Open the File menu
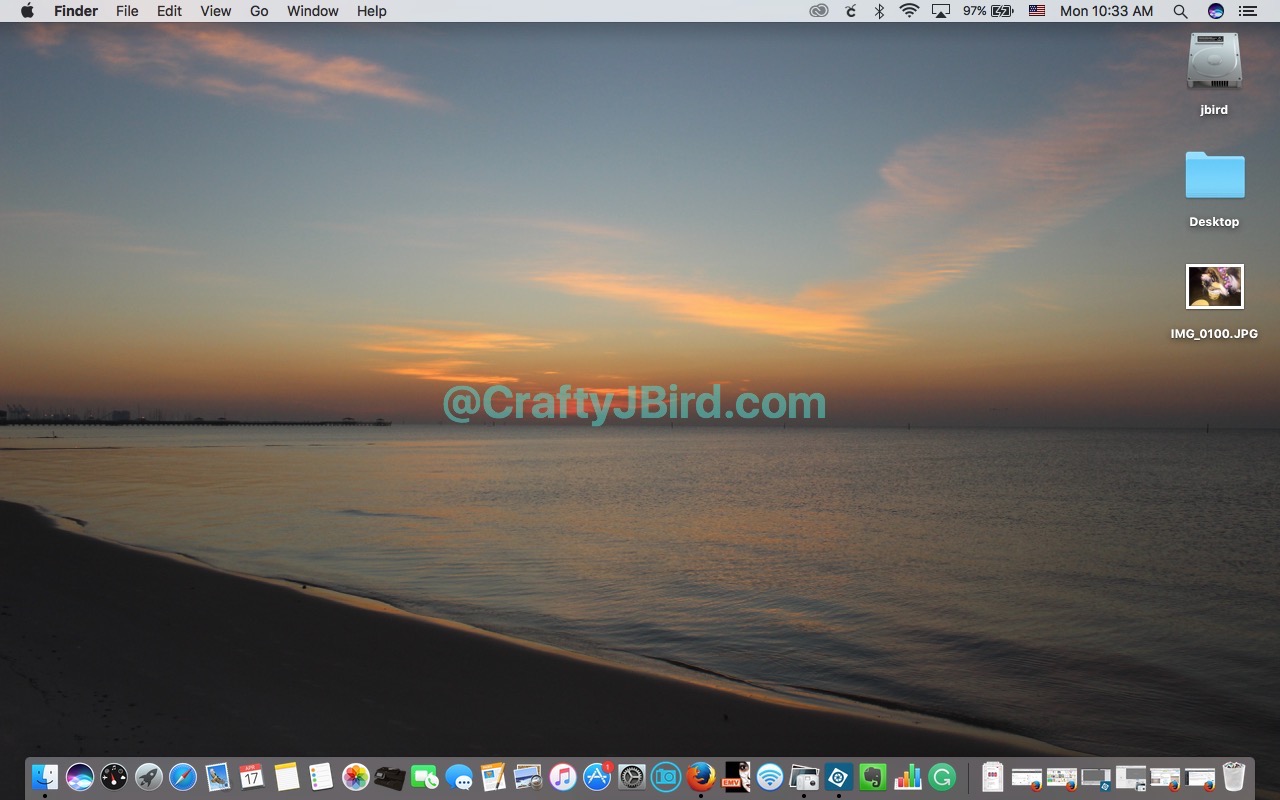Screen dimensions: 1280x800 [x=127, y=11]
